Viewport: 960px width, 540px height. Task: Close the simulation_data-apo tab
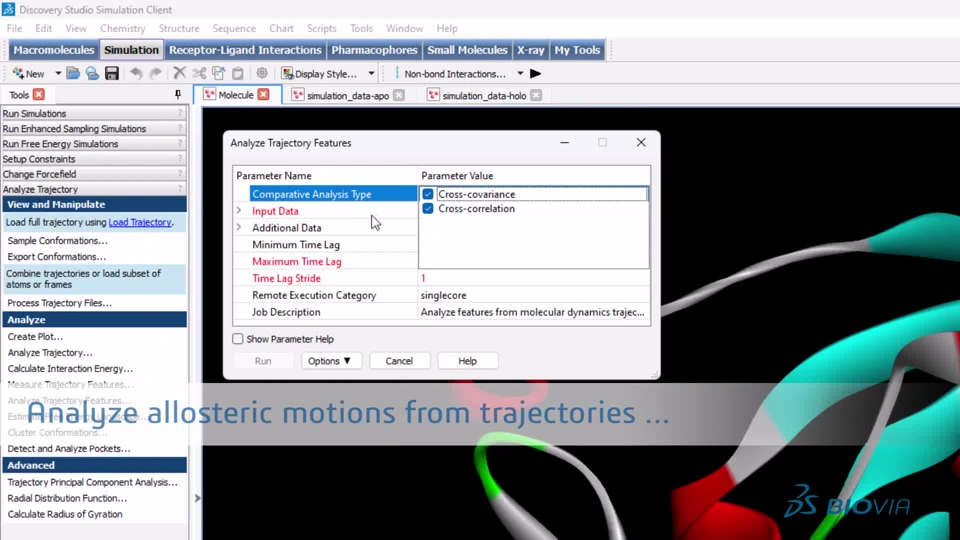point(399,96)
